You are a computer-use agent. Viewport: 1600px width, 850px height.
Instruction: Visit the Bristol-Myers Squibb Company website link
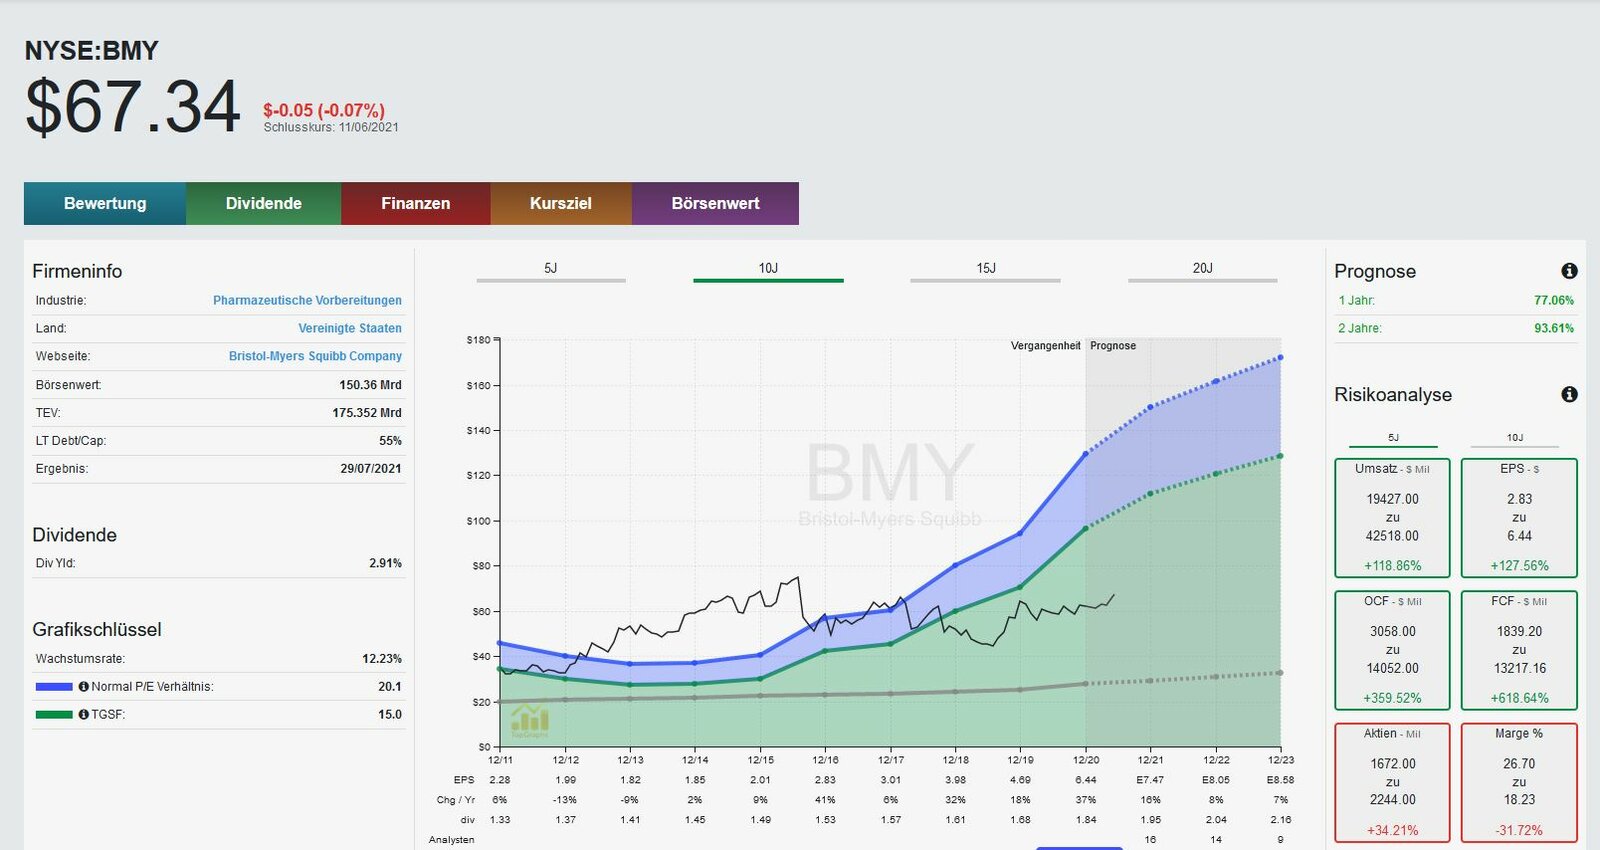315,356
